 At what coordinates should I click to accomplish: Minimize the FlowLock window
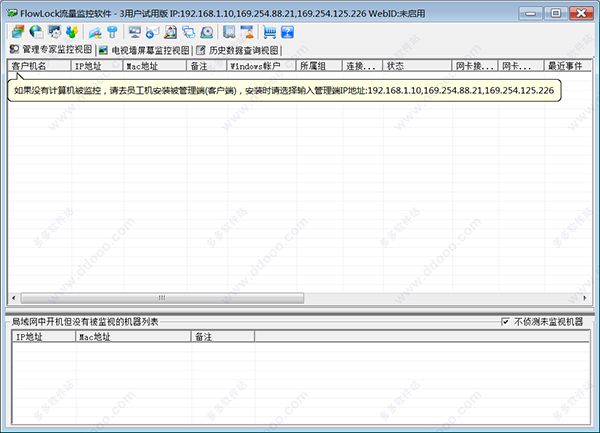(x=531, y=13)
